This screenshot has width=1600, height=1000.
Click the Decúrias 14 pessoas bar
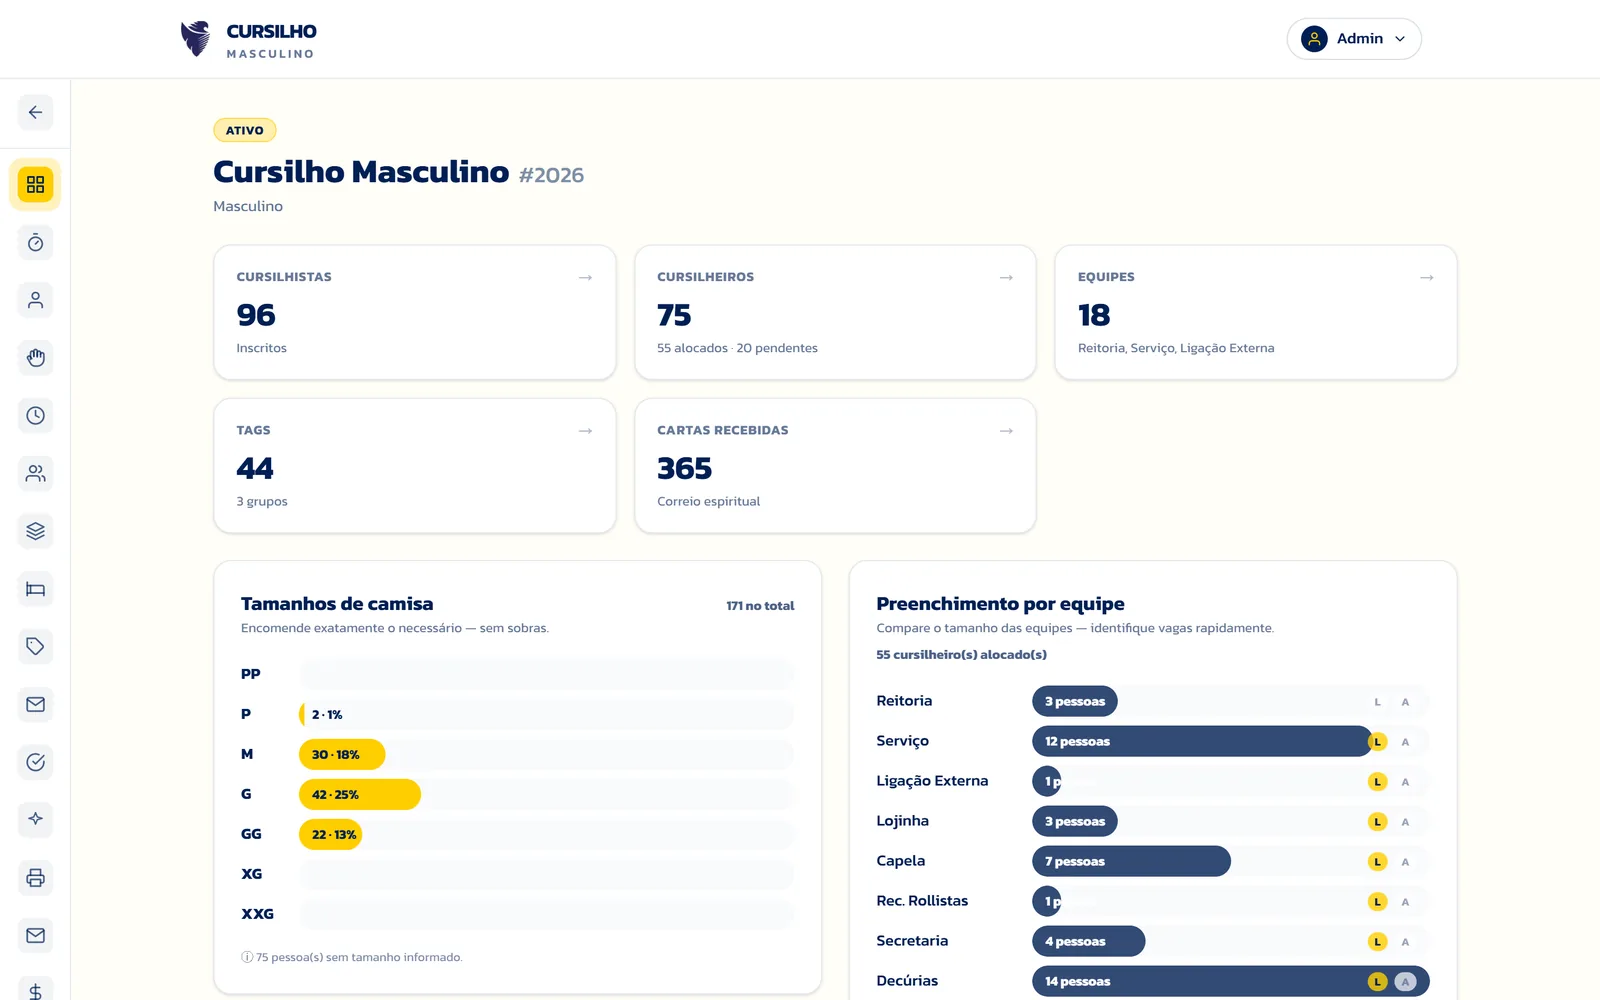click(1231, 981)
